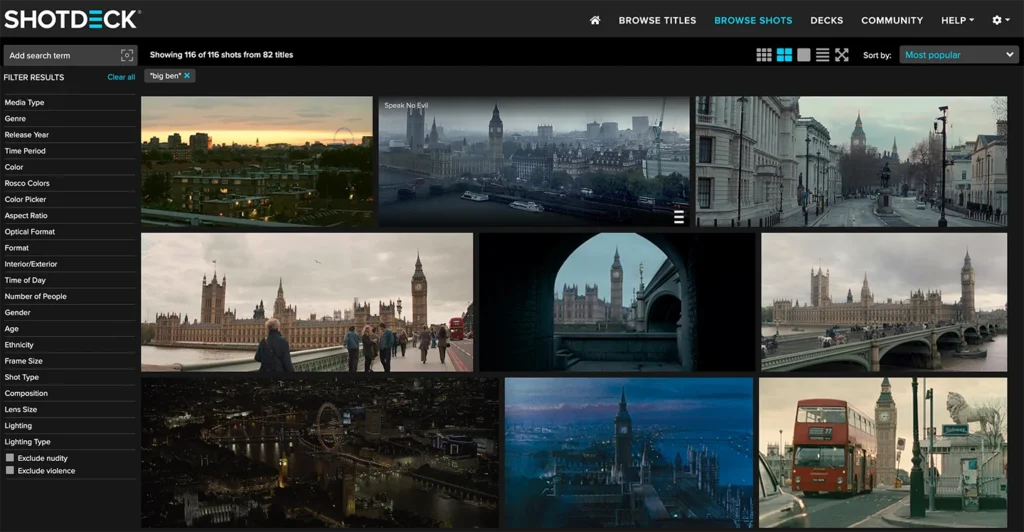Enter fullscreen view with arrows icon
The width and height of the screenshot is (1024, 532).
pos(842,55)
